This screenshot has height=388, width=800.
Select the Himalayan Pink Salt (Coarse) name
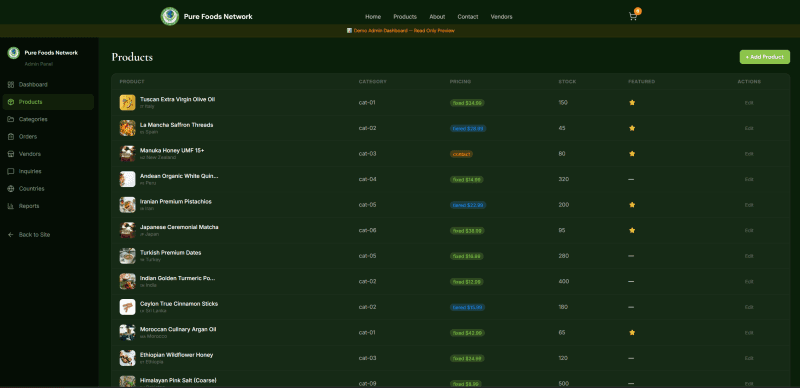click(x=178, y=380)
